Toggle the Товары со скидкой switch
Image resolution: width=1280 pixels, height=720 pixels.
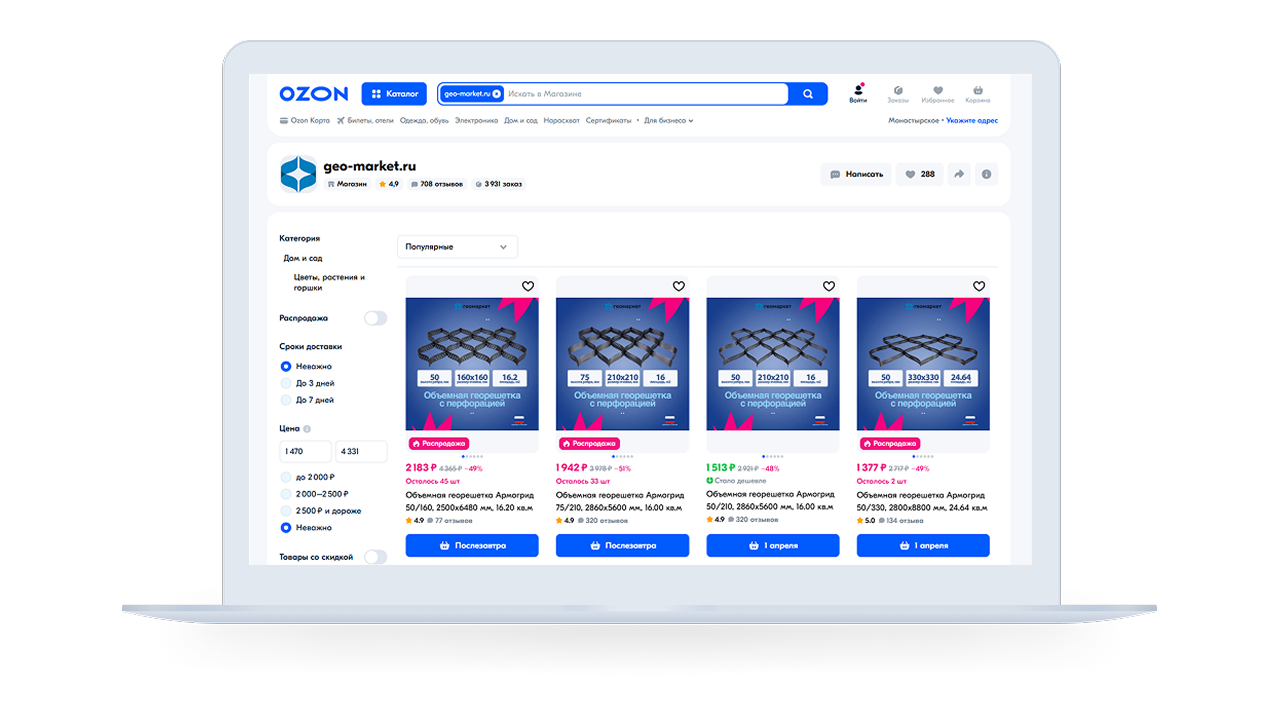coord(375,557)
